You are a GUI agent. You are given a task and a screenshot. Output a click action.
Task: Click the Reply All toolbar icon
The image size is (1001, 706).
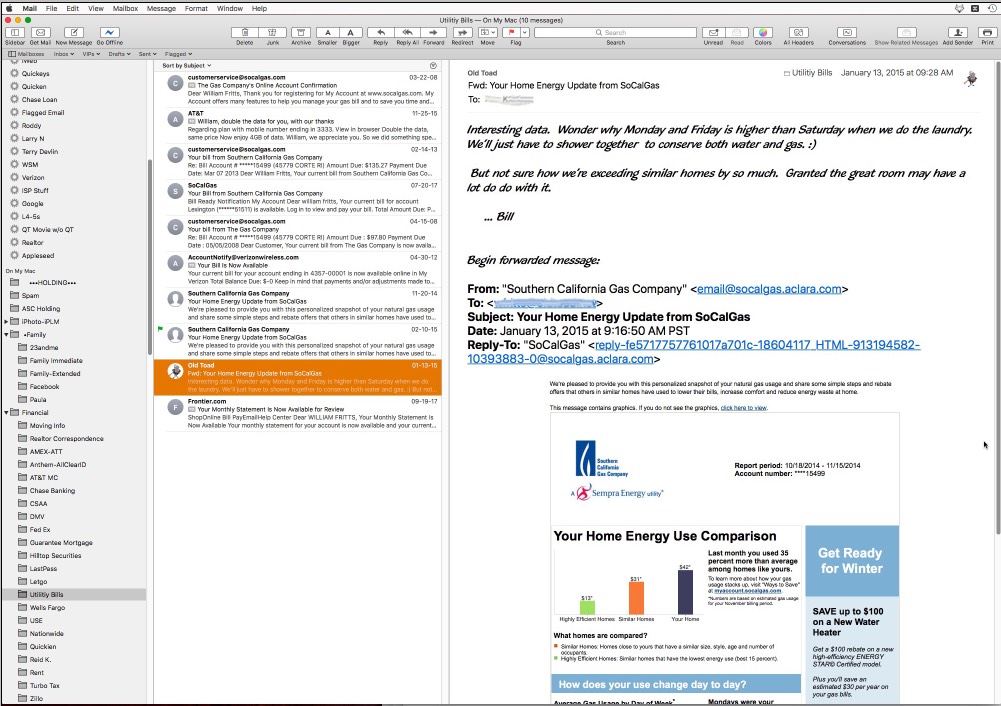coord(407,33)
